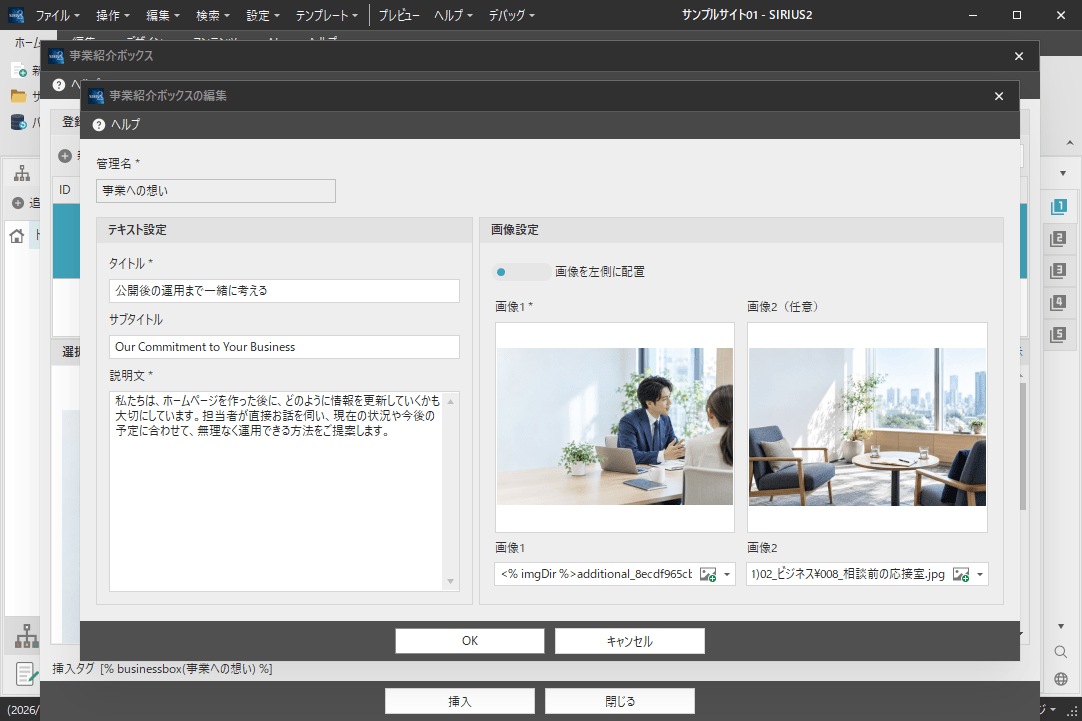The image size is (1082, 721).
Task: Open 編集 menu
Action: click(163, 15)
